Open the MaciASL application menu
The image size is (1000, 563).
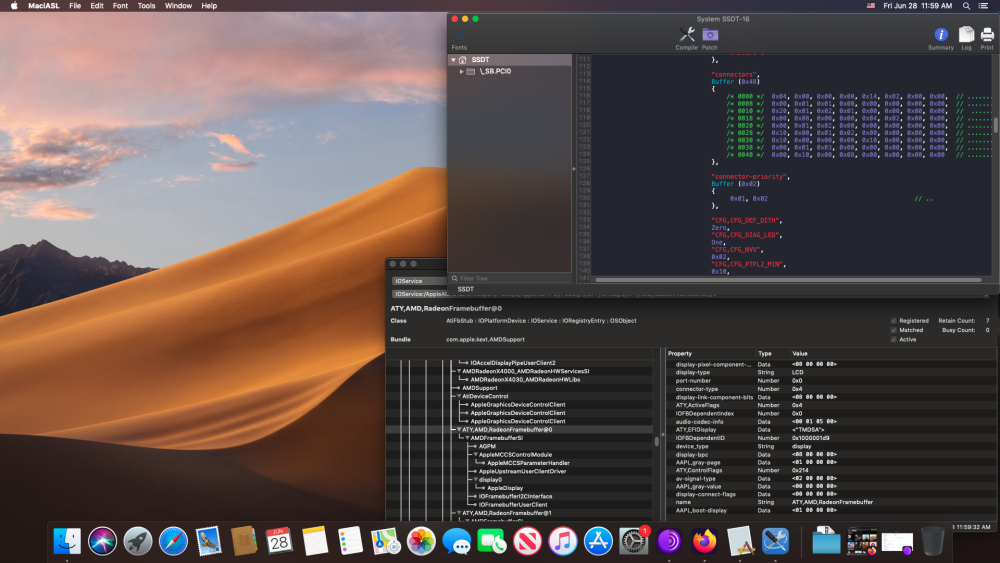coord(43,6)
